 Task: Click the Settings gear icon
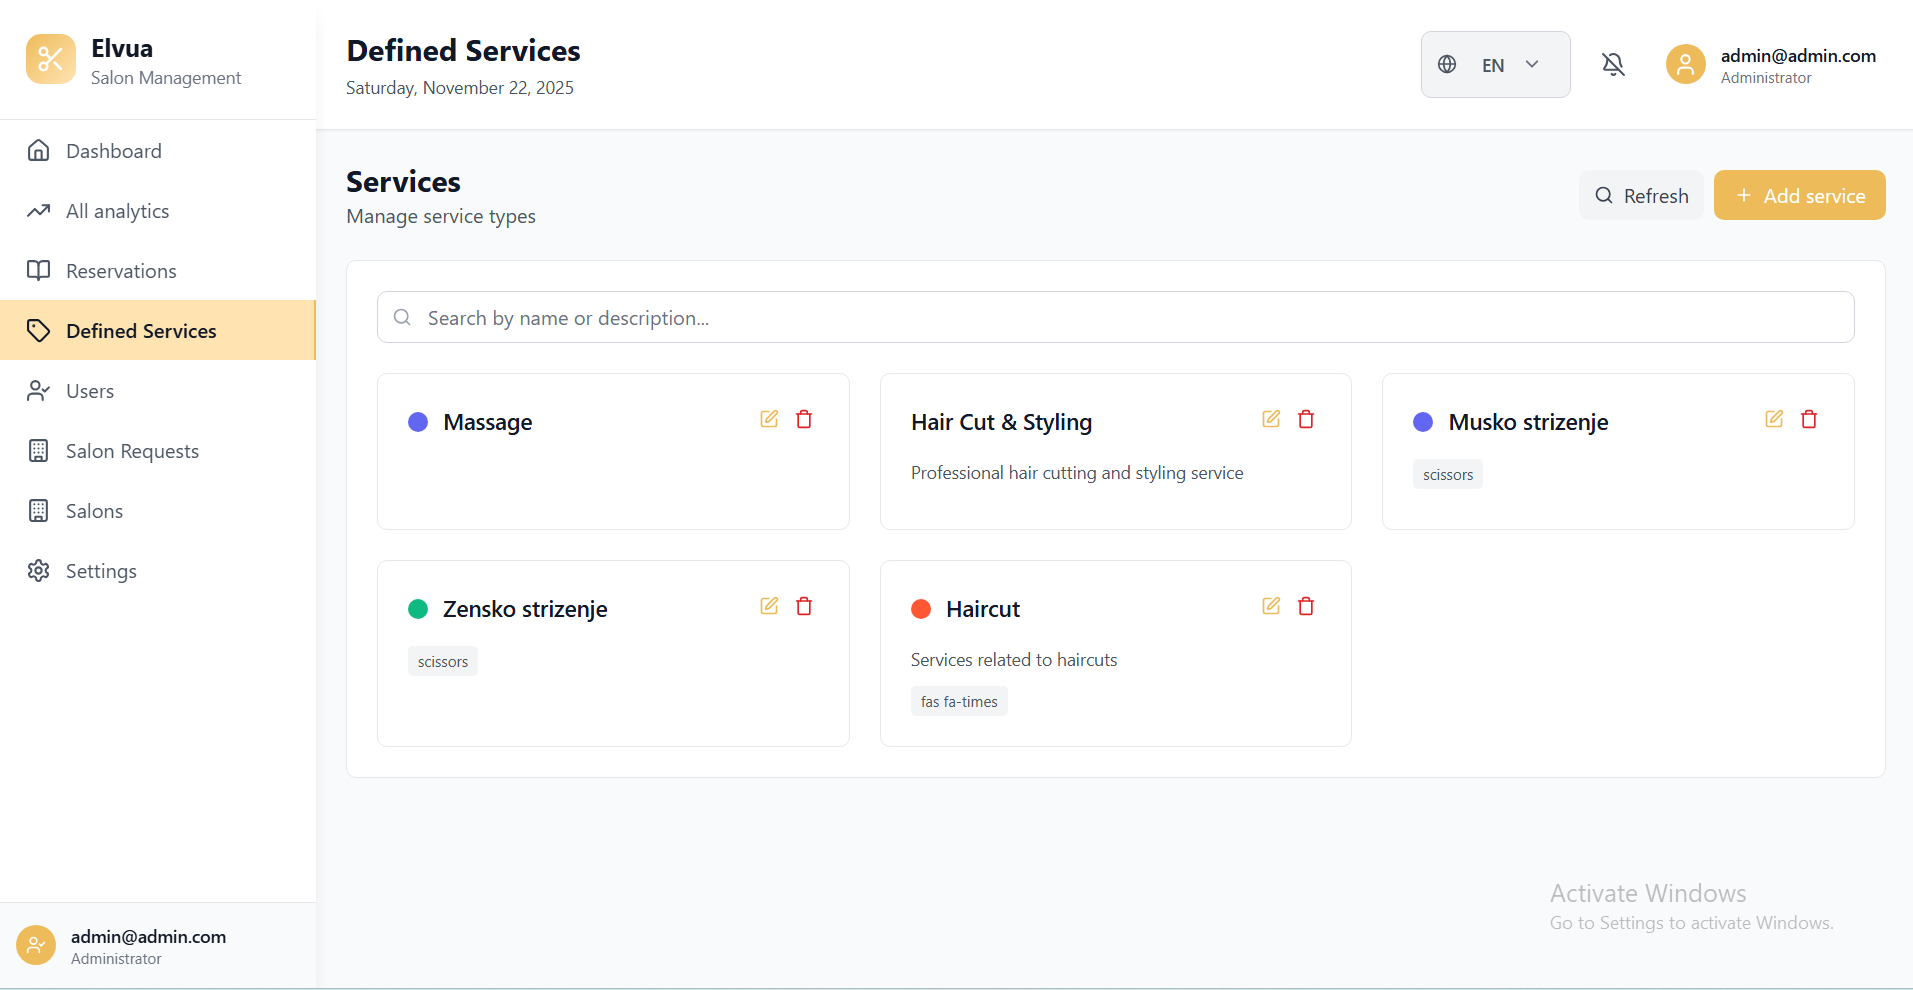38,570
